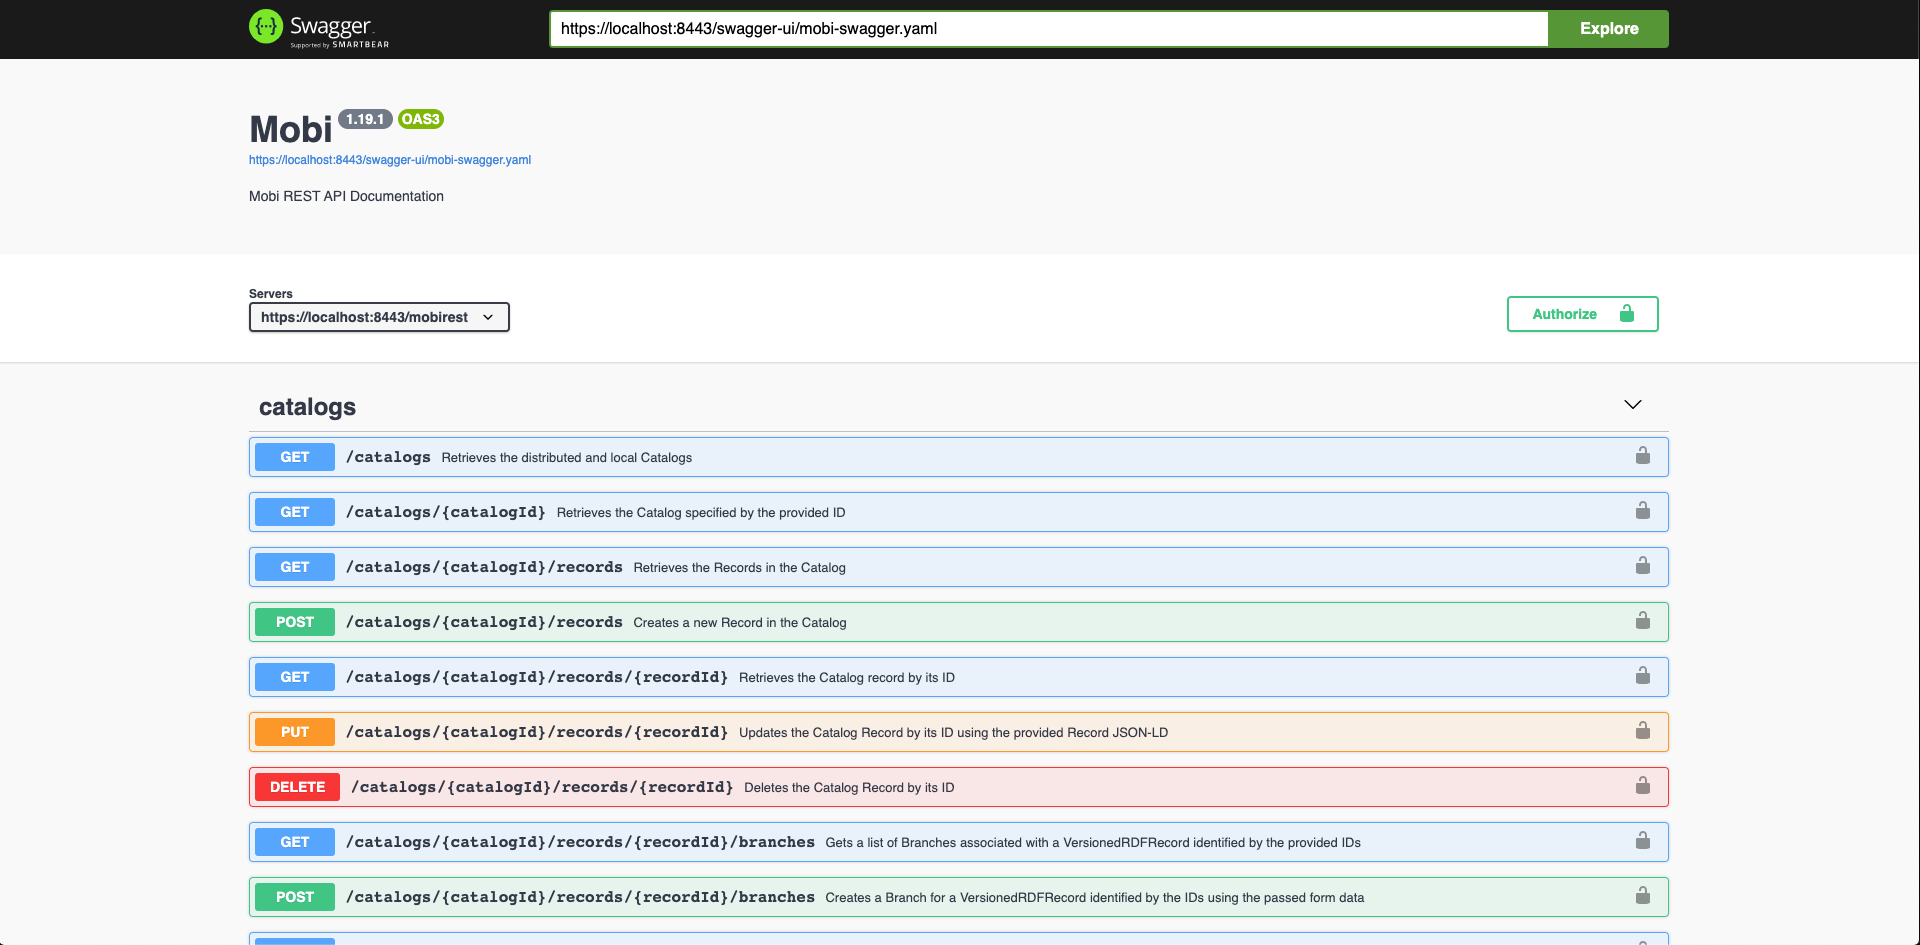Screen dimensions: 1920x945
Task: Click the Swagger logo in the header
Action: coord(318,27)
